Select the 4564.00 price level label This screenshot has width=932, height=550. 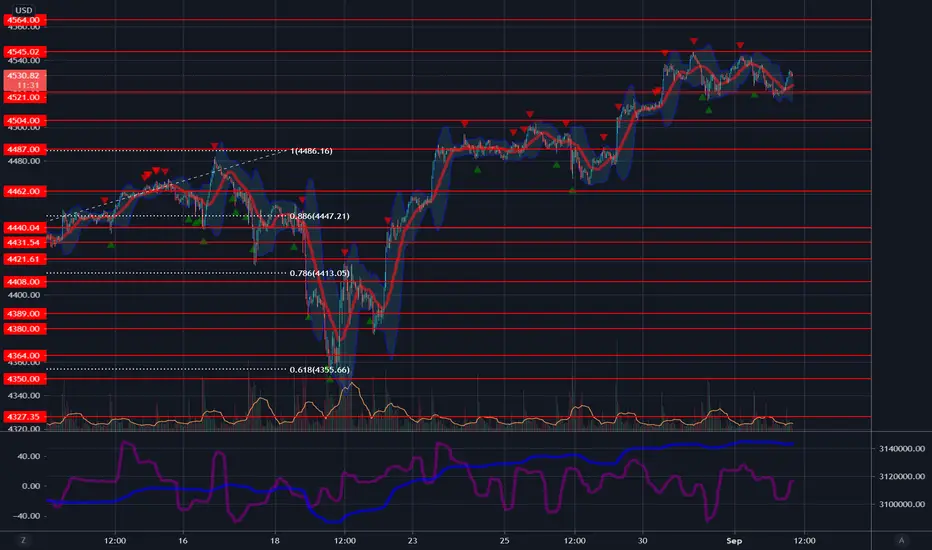point(24,20)
